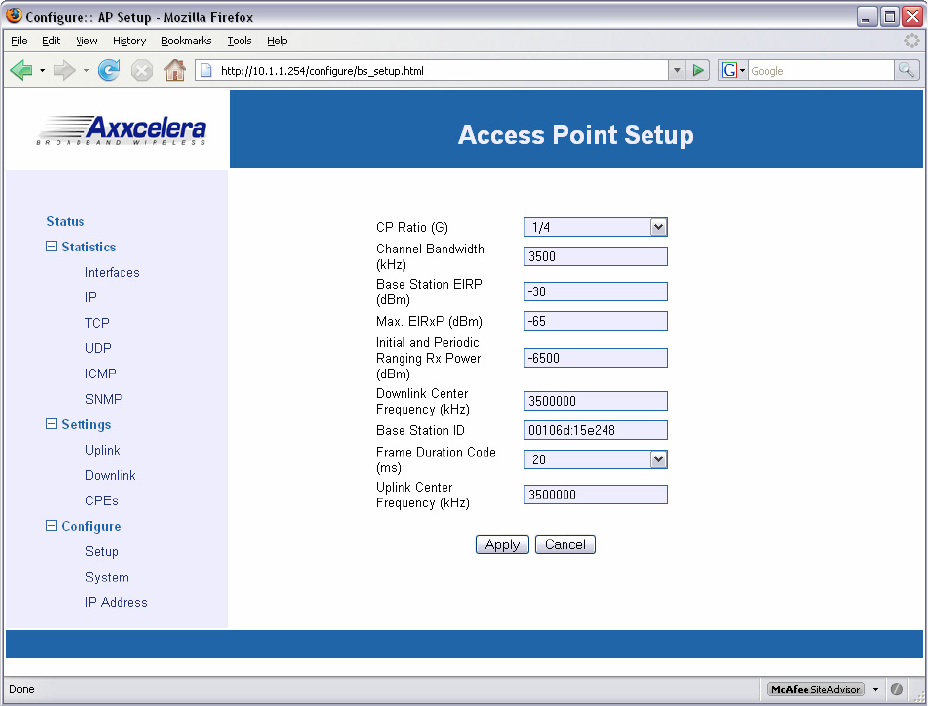Screen dimensions: 928x706
Task: Click inside the Google search box
Action: click(821, 70)
